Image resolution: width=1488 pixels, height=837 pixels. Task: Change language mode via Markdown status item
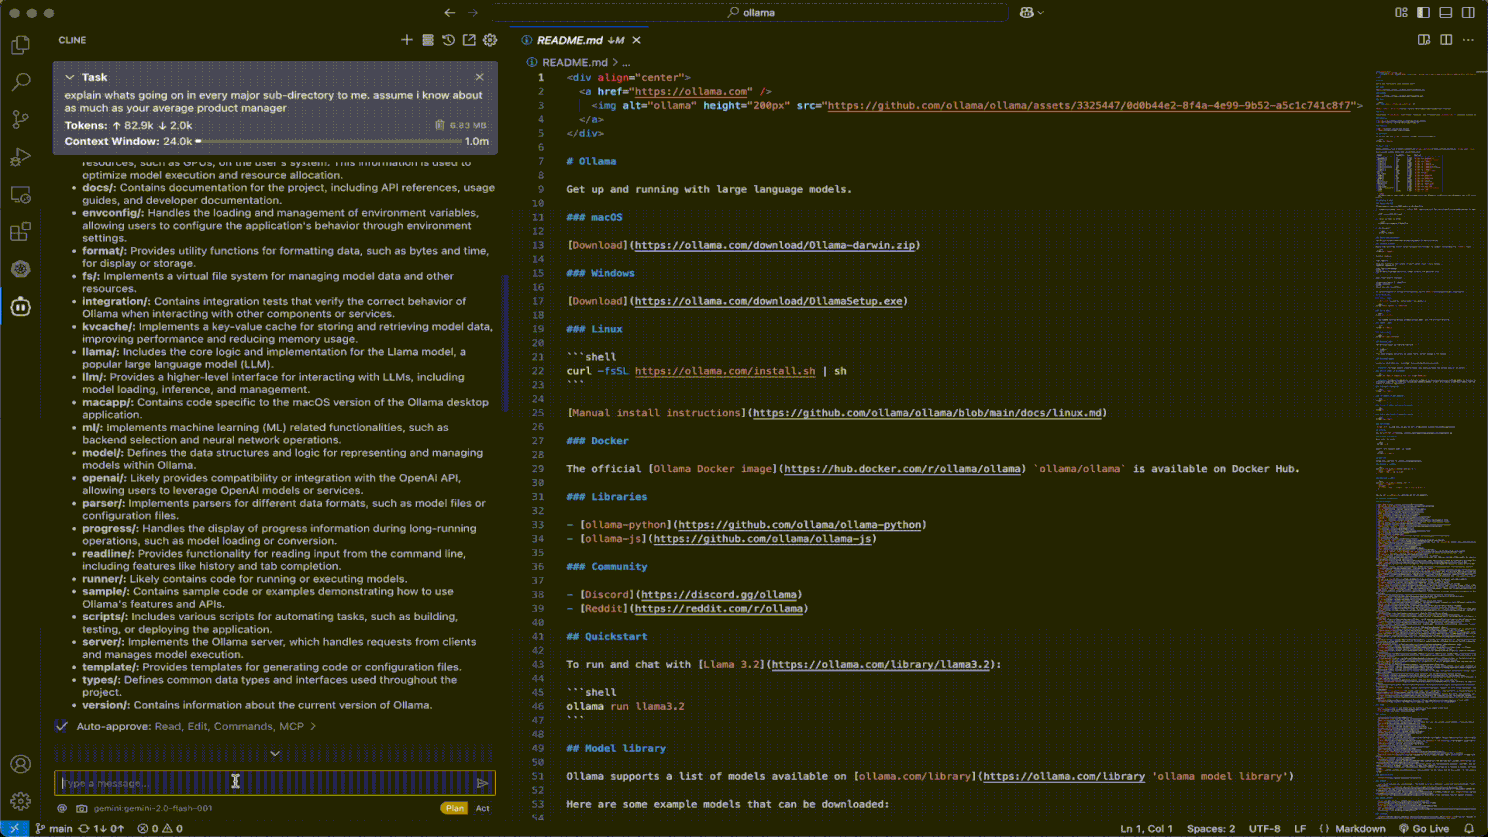click(x=1360, y=828)
